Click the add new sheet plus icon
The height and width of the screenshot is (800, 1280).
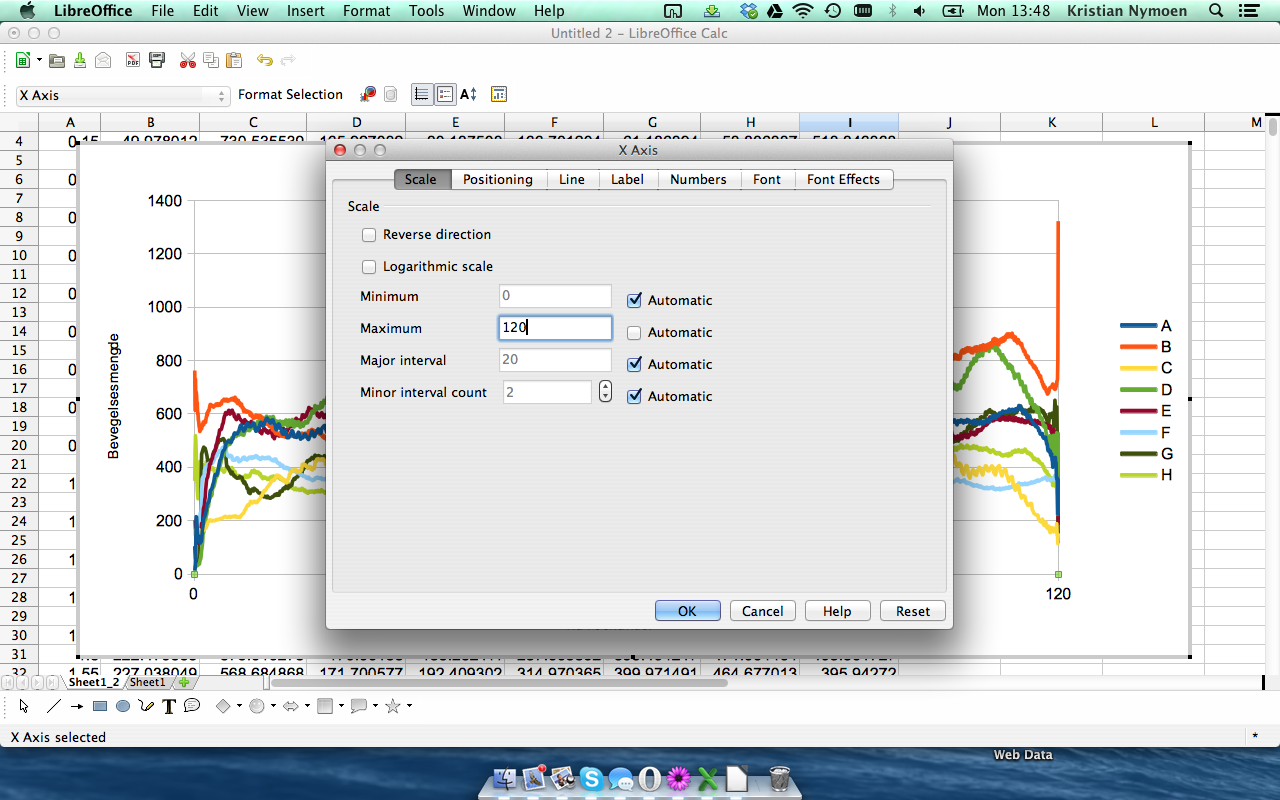pyautogui.click(x=184, y=682)
